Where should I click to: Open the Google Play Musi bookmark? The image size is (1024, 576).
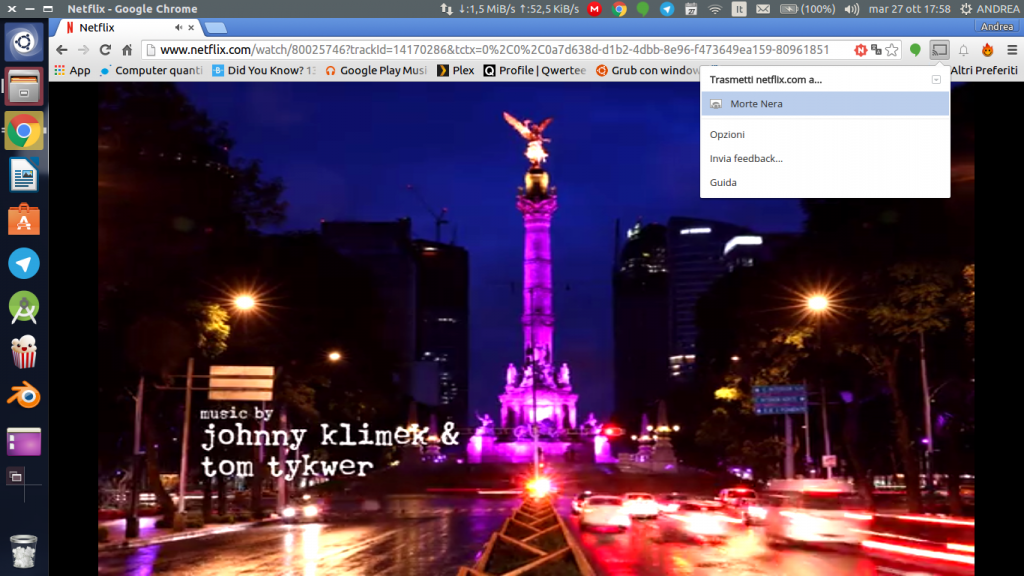(376, 71)
